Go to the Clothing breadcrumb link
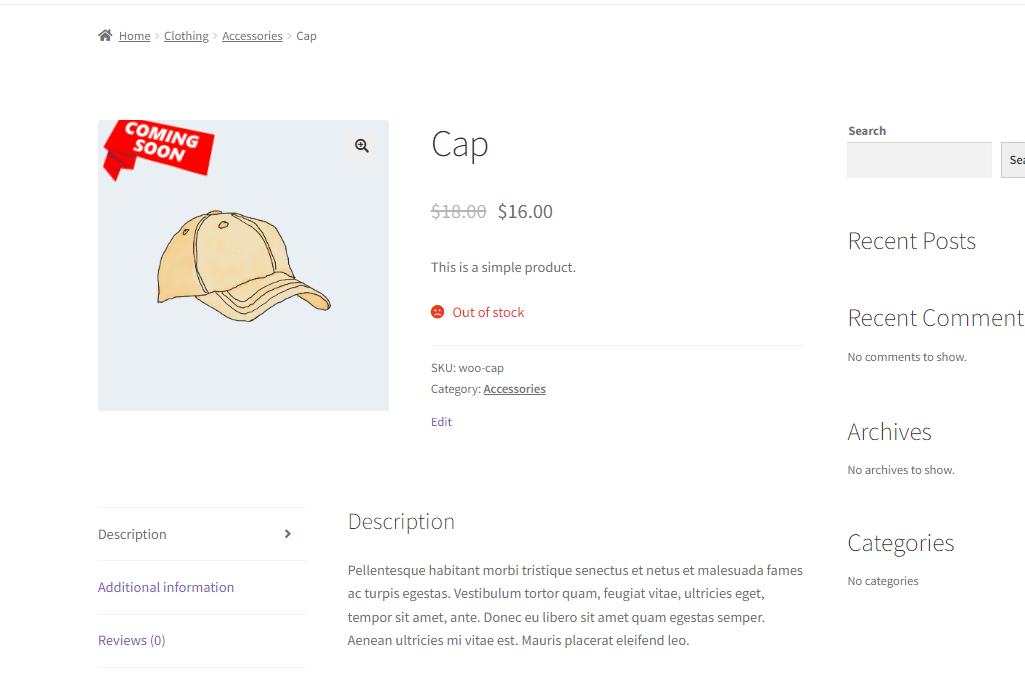1025x690 pixels. click(186, 36)
